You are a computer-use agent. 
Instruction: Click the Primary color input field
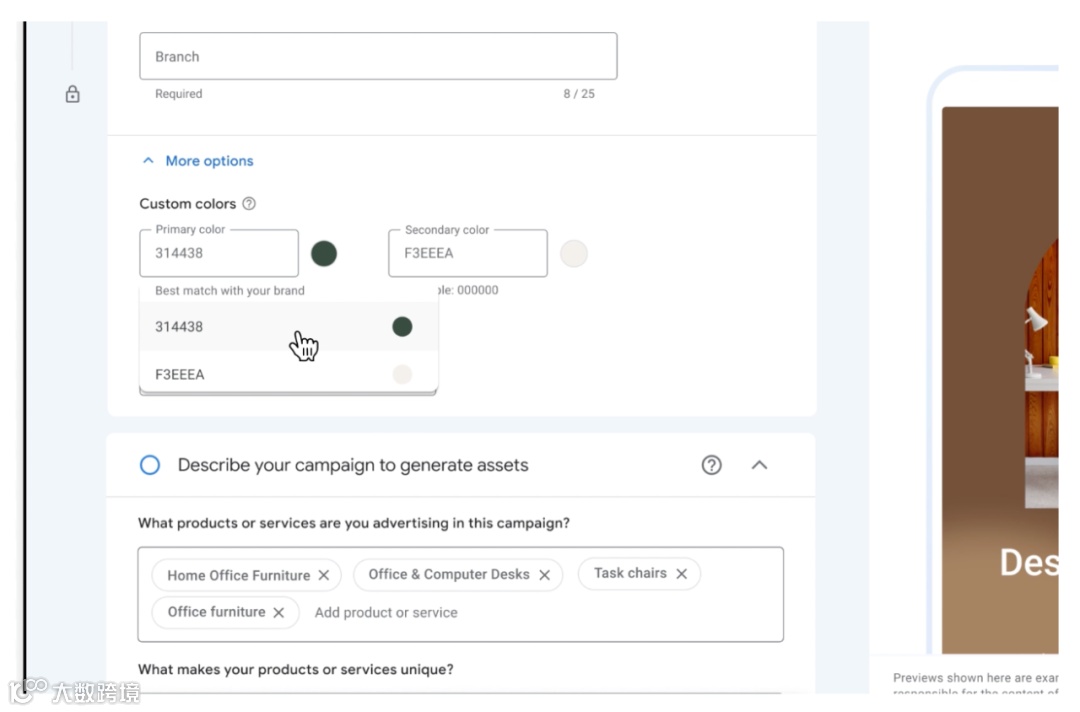pyautogui.click(x=219, y=254)
